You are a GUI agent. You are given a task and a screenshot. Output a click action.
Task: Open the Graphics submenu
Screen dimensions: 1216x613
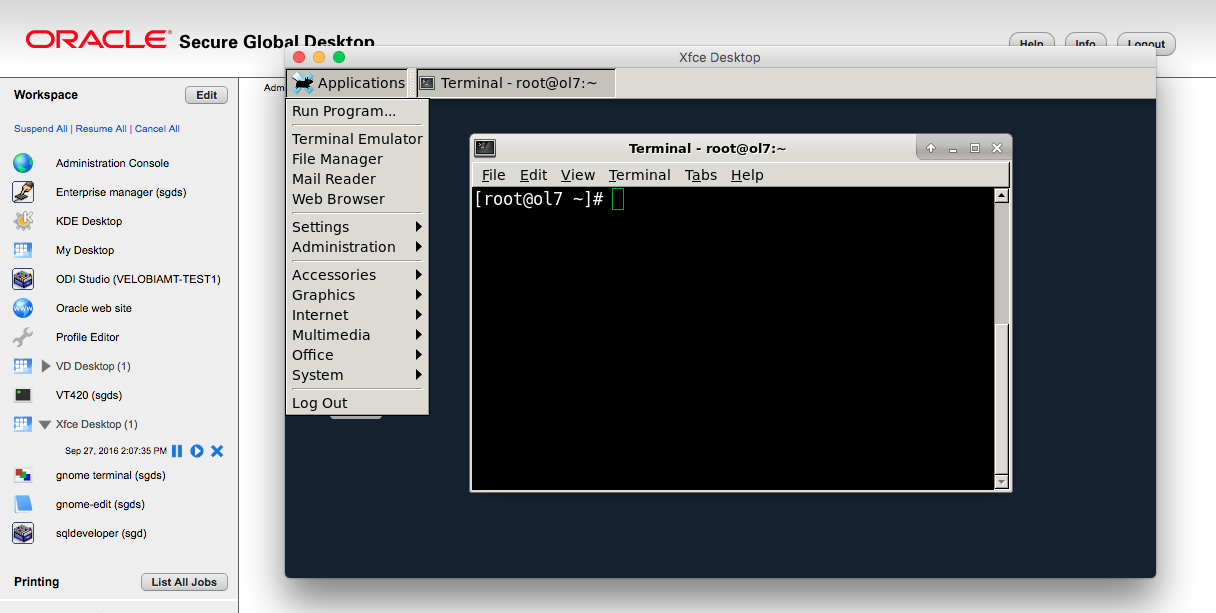click(x=357, y=295)
